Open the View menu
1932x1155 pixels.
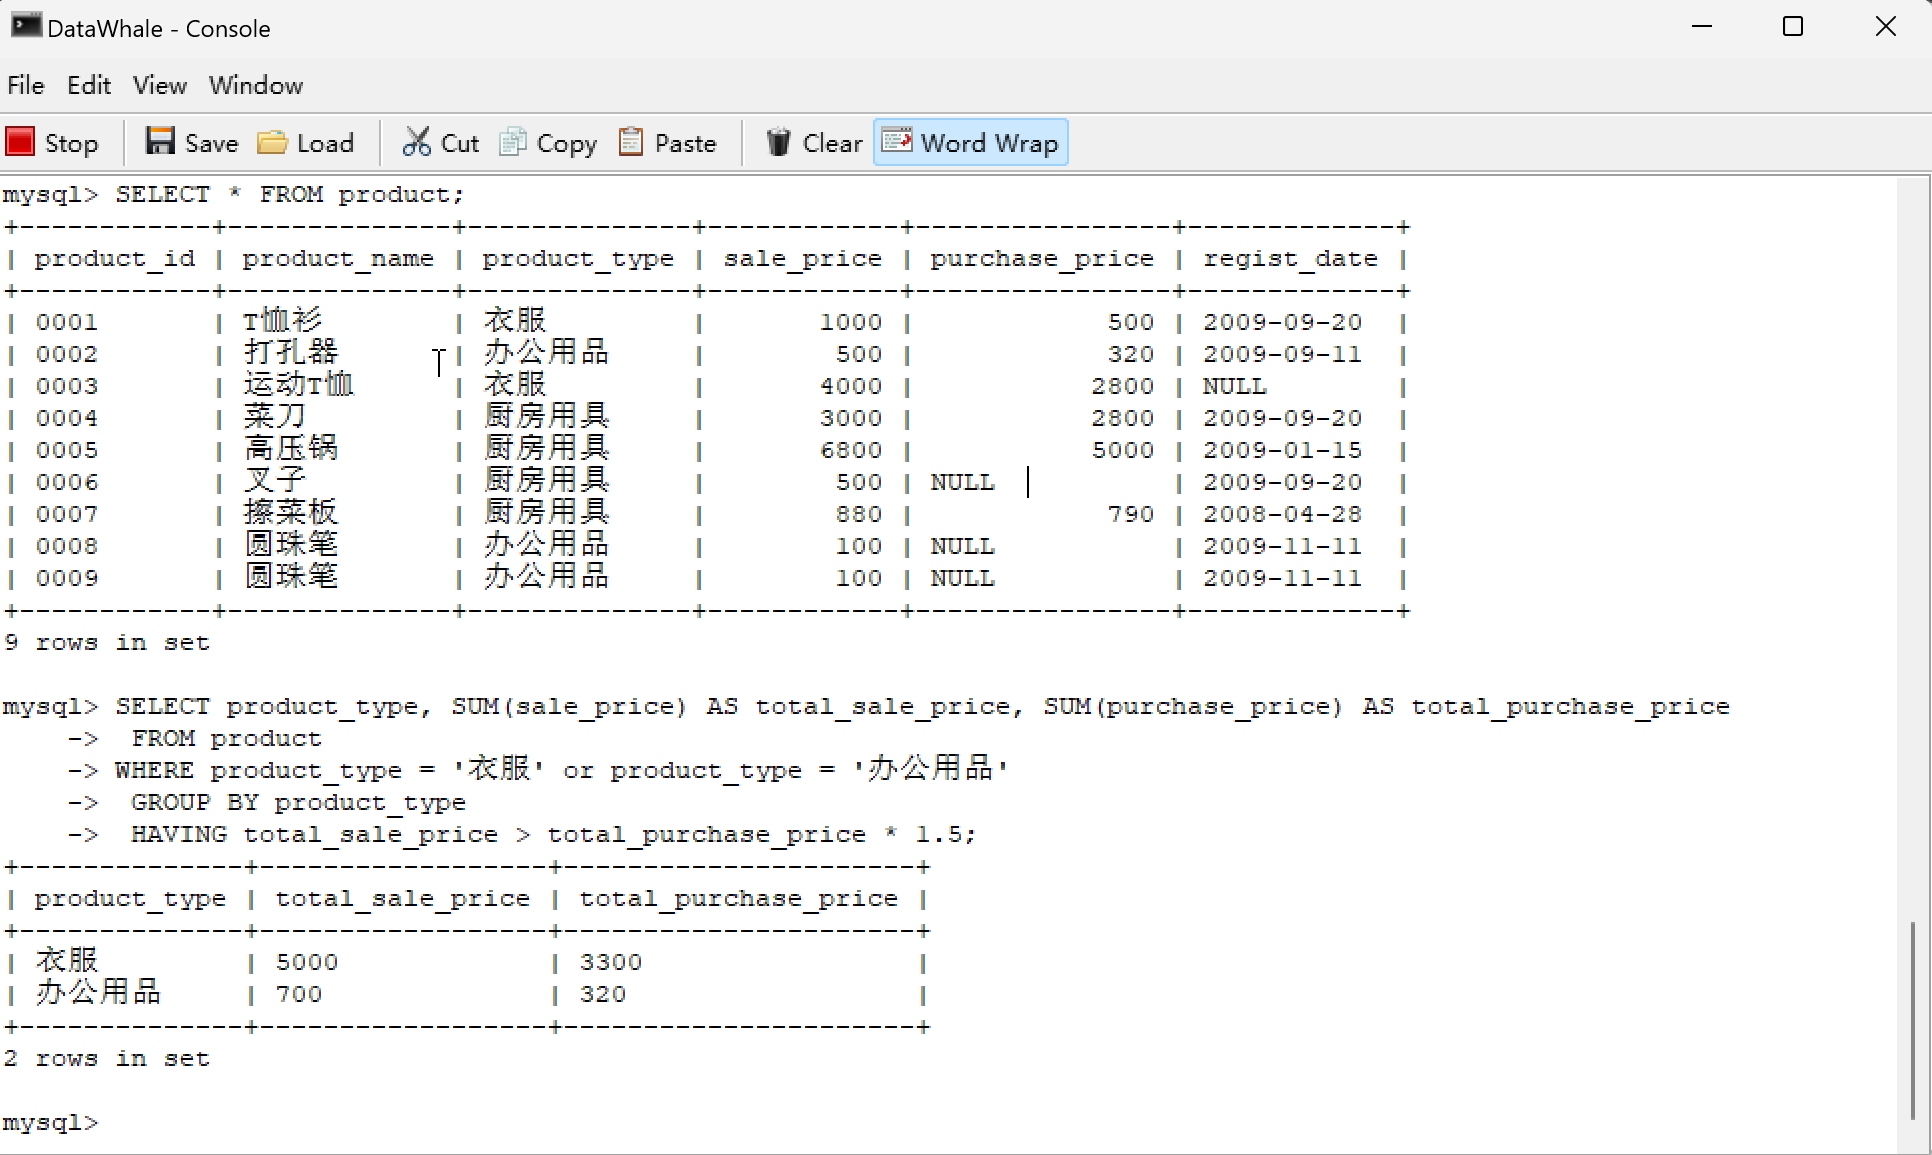160,86
